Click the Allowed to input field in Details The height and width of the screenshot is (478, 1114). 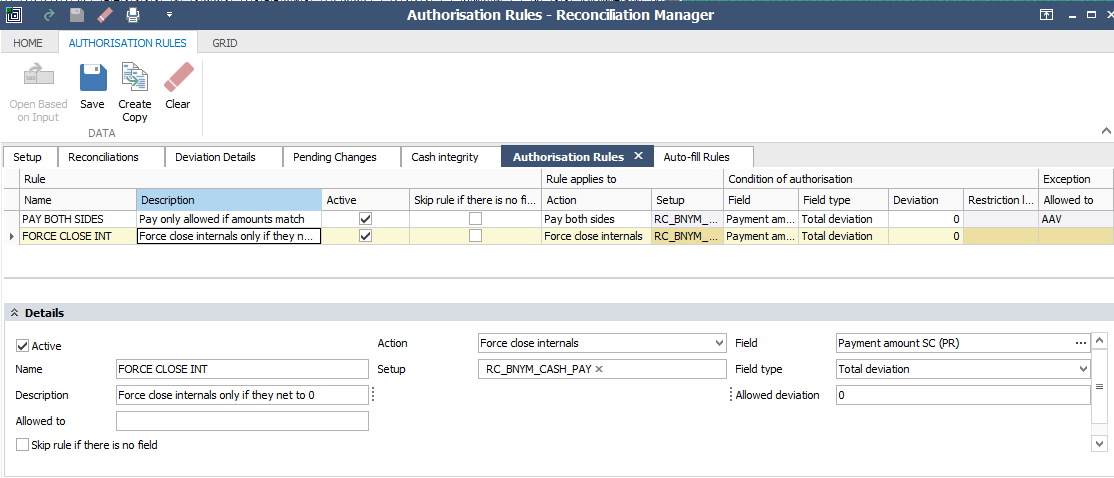pos(242,420)
